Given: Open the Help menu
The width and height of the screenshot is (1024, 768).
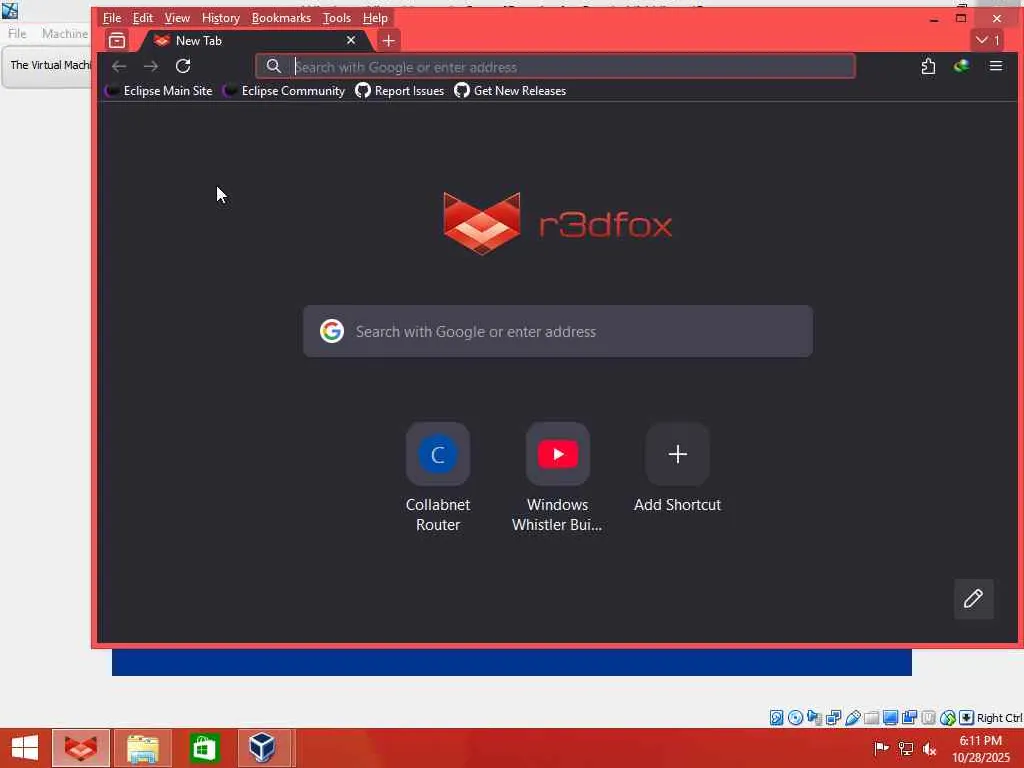Looking at the screenshot, I should (375, 18).
